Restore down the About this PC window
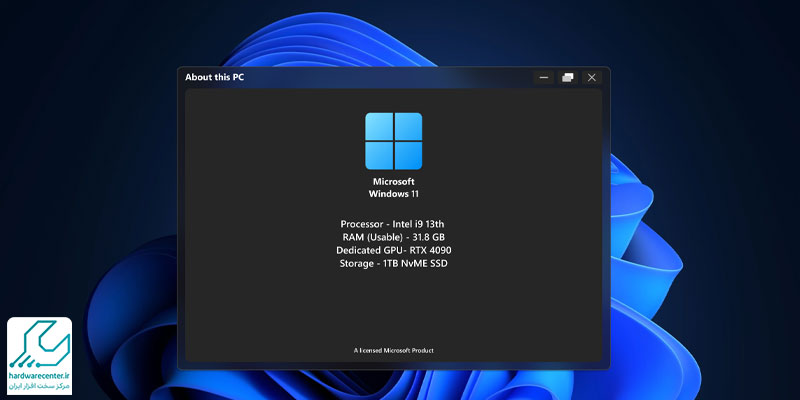 click(x=568, y=78)
